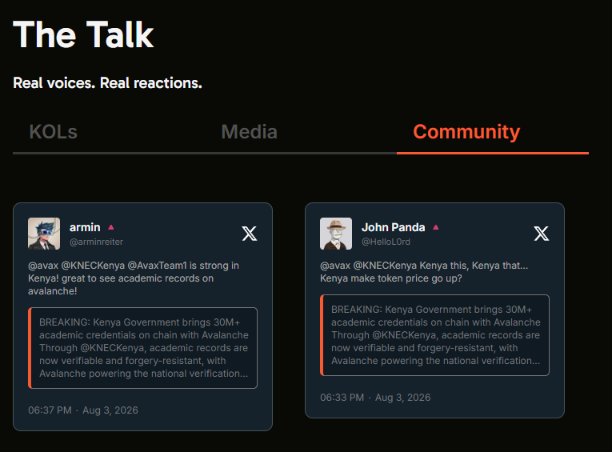
Task: Switch to the KOLs tab
Action: [53, 132]
